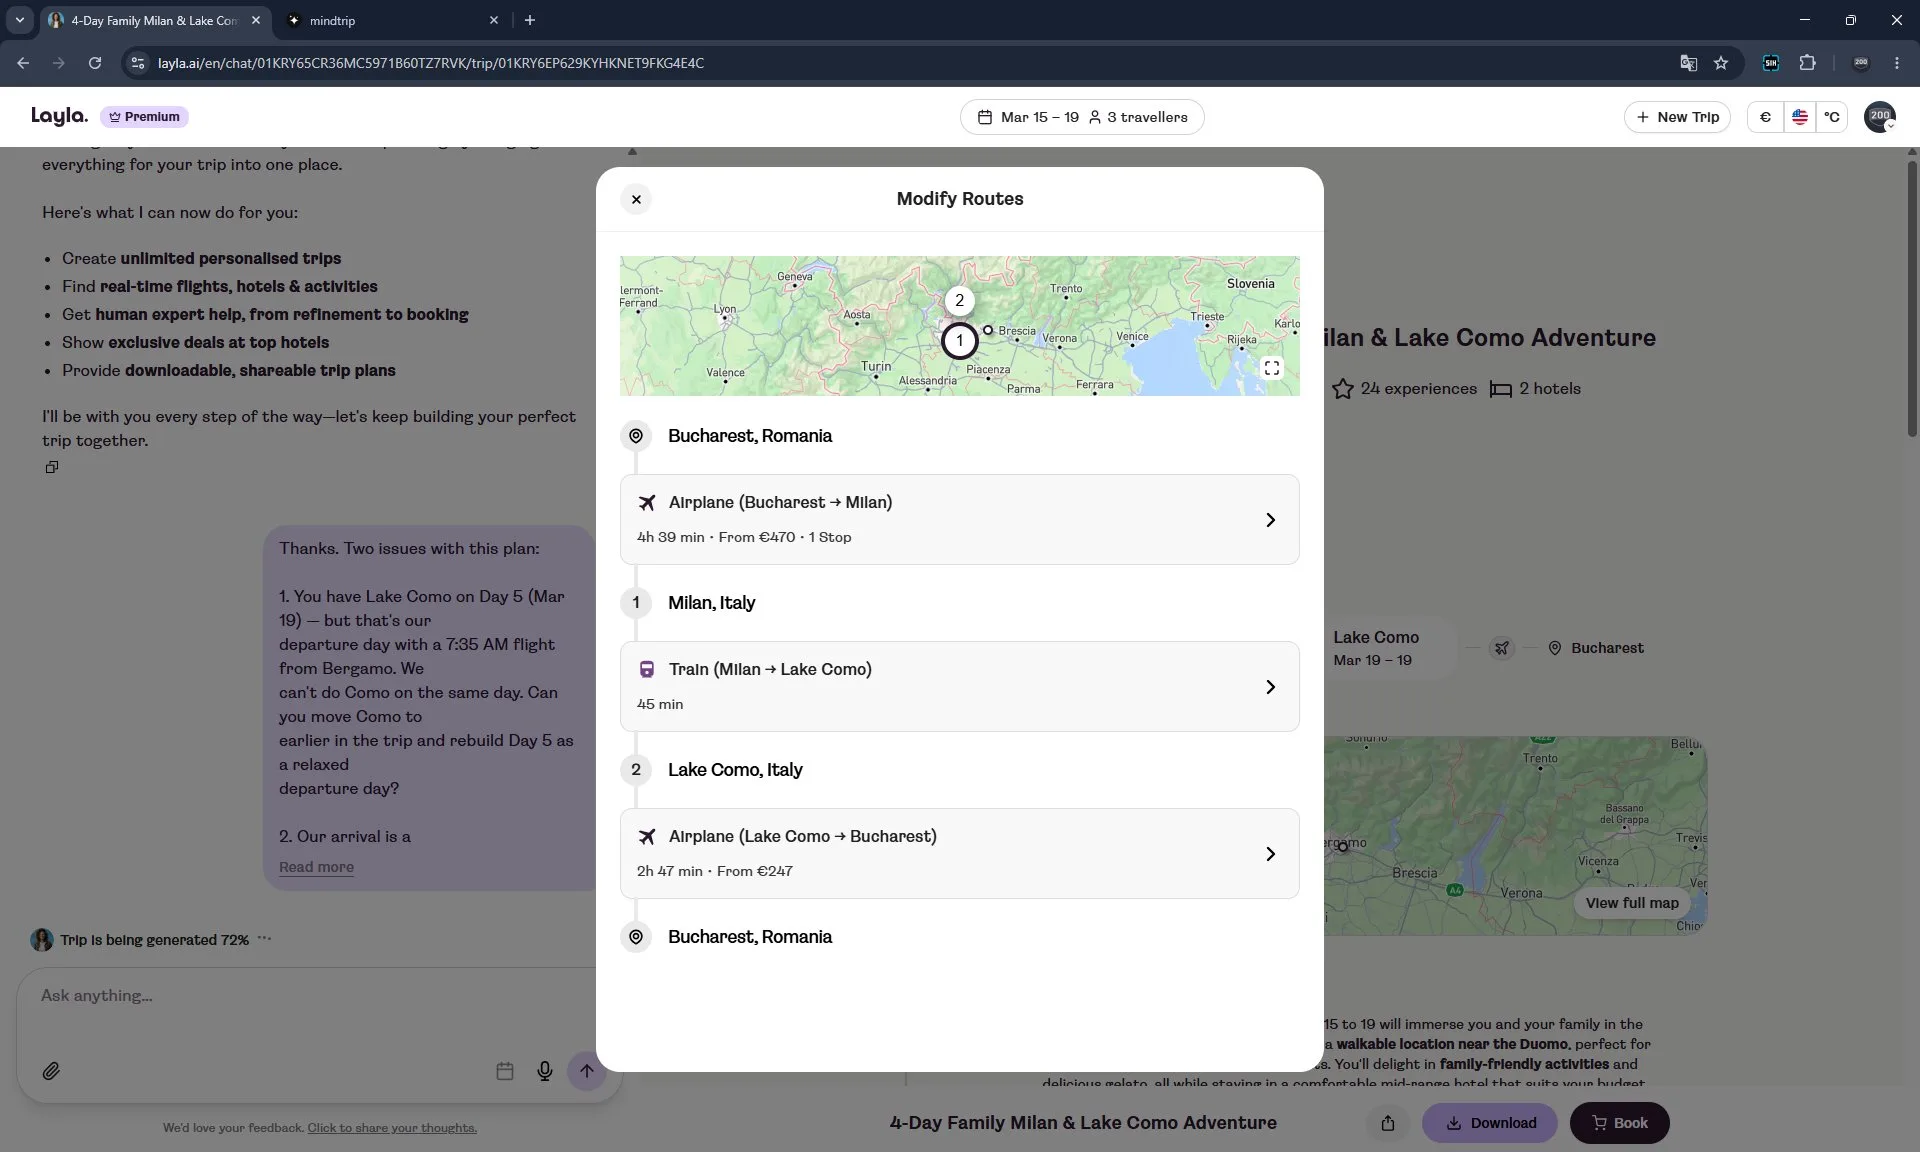
Task: Click the collapse arrow above chat panel divider
Action: pyautogui.click(x=632, y=151)
